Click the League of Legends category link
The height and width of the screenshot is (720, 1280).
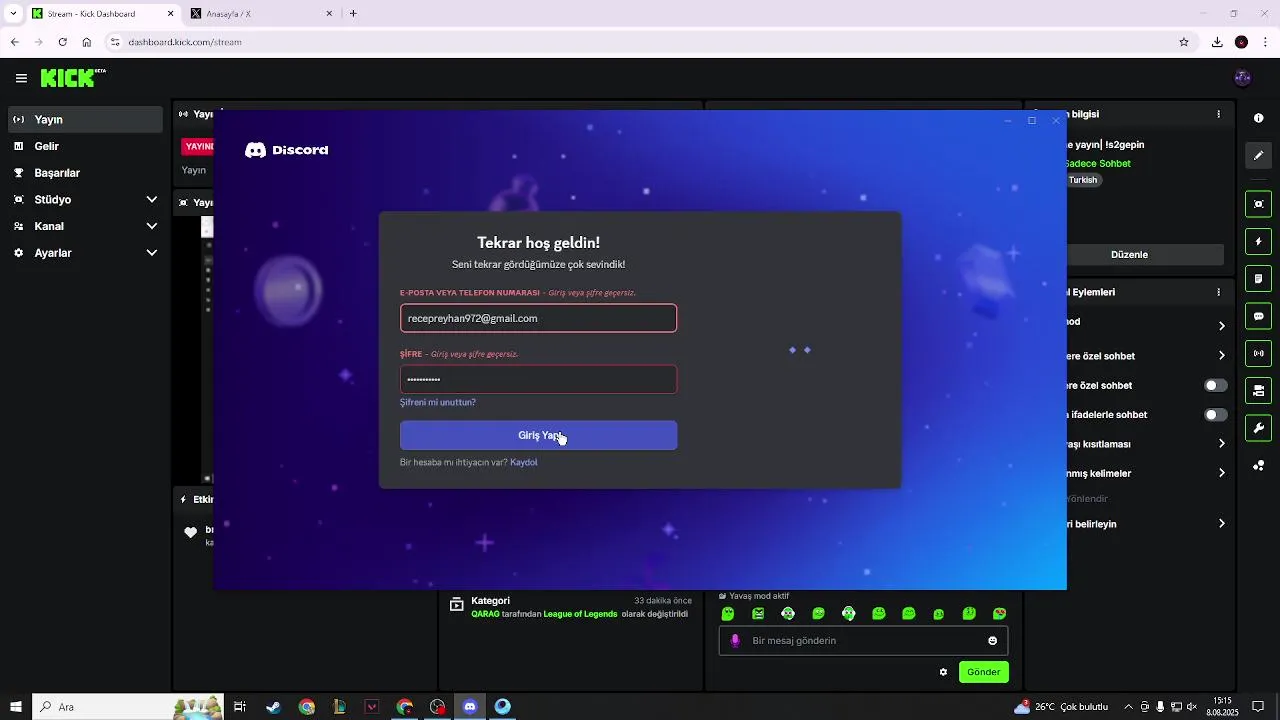click(580, 614)
